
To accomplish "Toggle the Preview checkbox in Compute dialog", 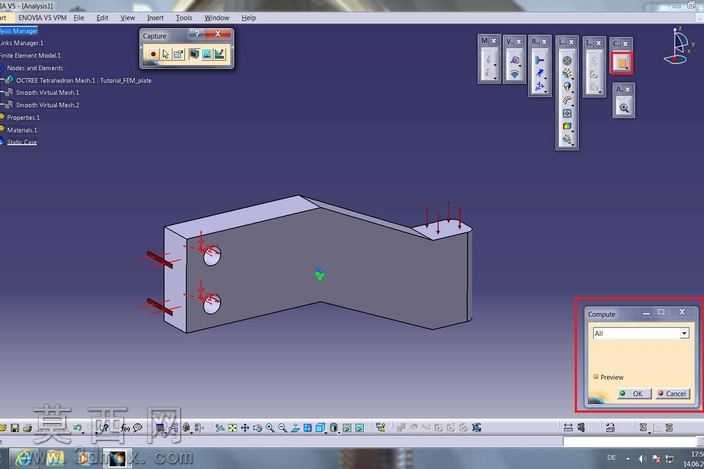I will click(596, 377).
